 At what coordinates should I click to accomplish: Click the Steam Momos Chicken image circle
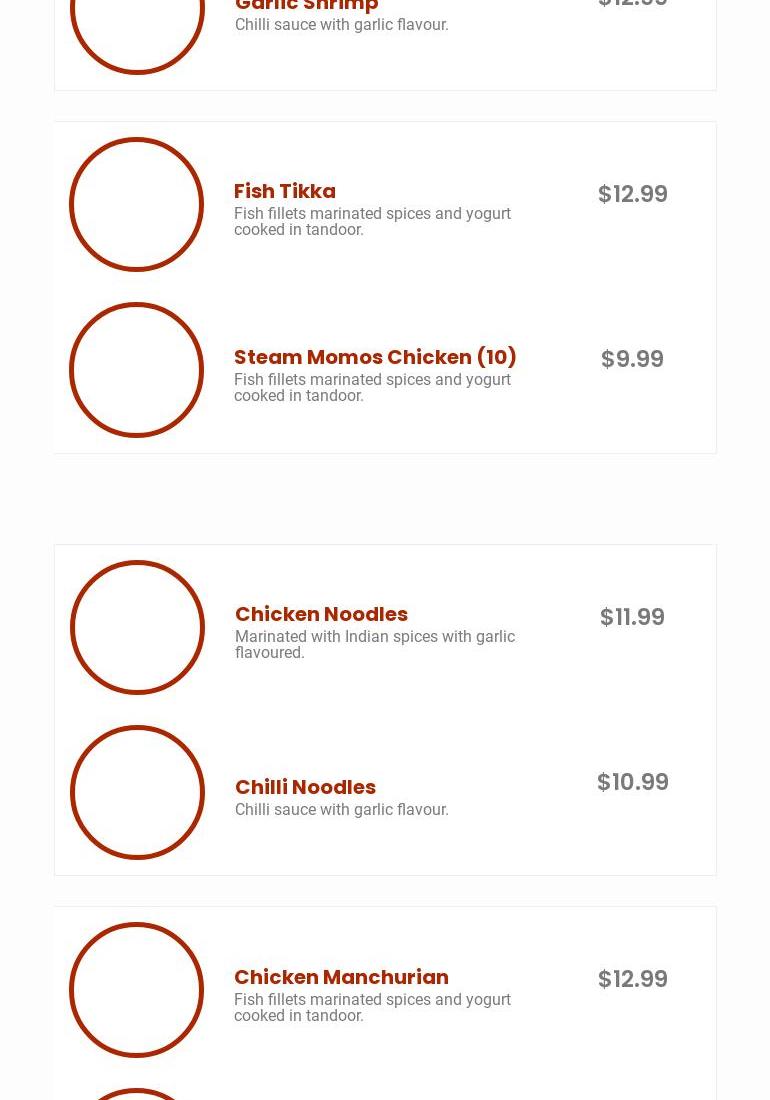point(136,370)
